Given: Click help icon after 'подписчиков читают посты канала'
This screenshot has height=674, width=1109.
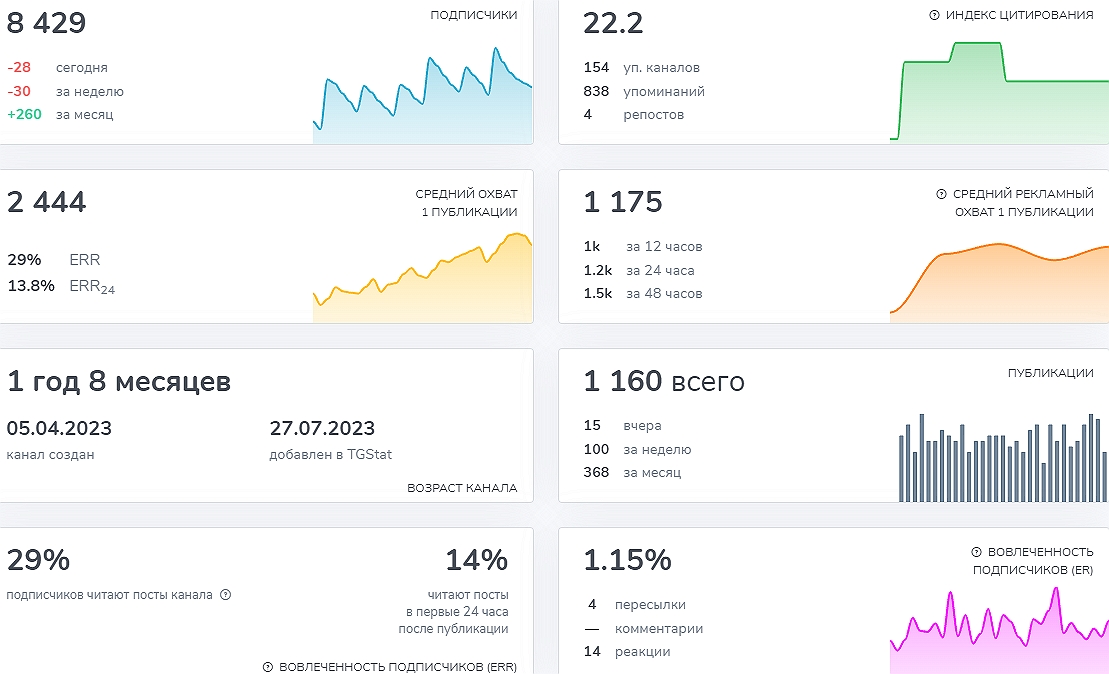Looking at the screenshot, I should point(226,595).
